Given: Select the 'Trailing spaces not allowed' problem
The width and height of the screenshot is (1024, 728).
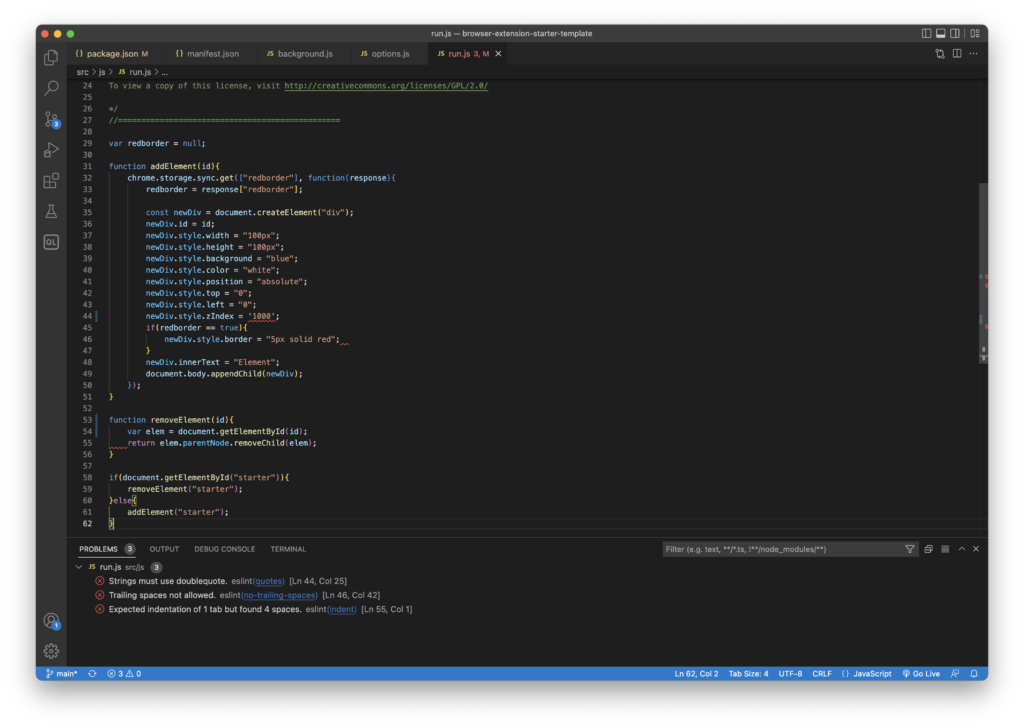Looking at the screenshot, I should [528, 595].
